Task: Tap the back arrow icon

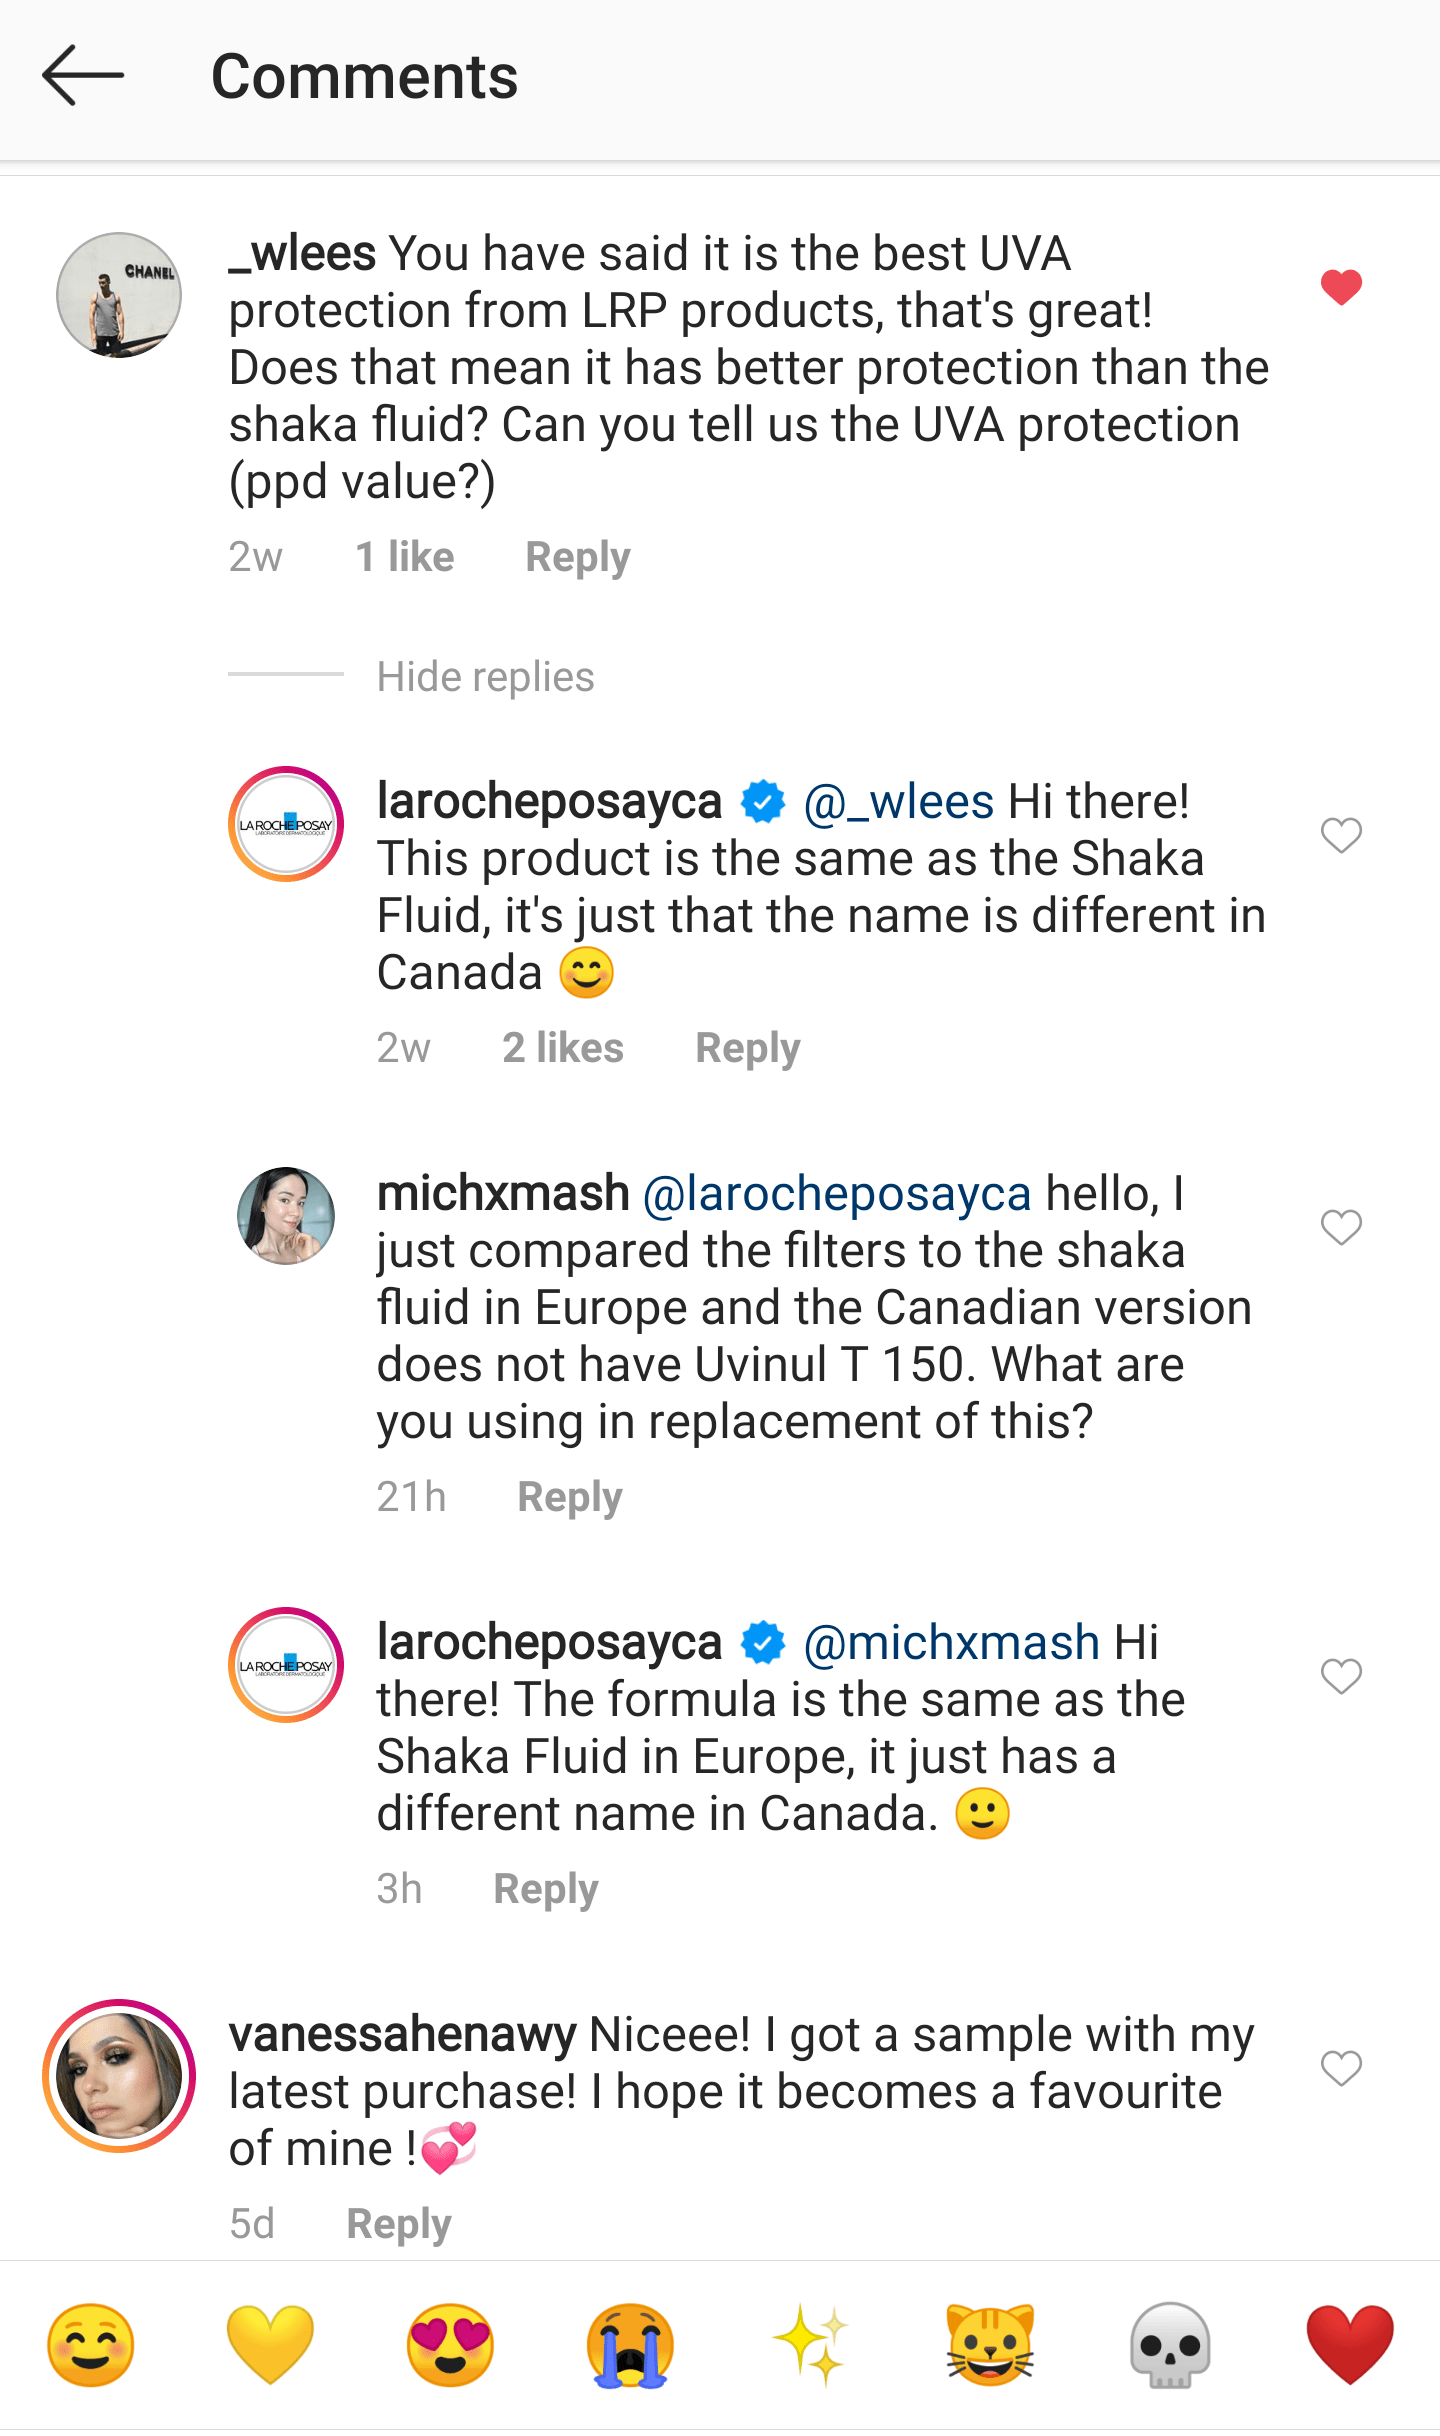Action: pyautogui.click(x=83, y=76)
